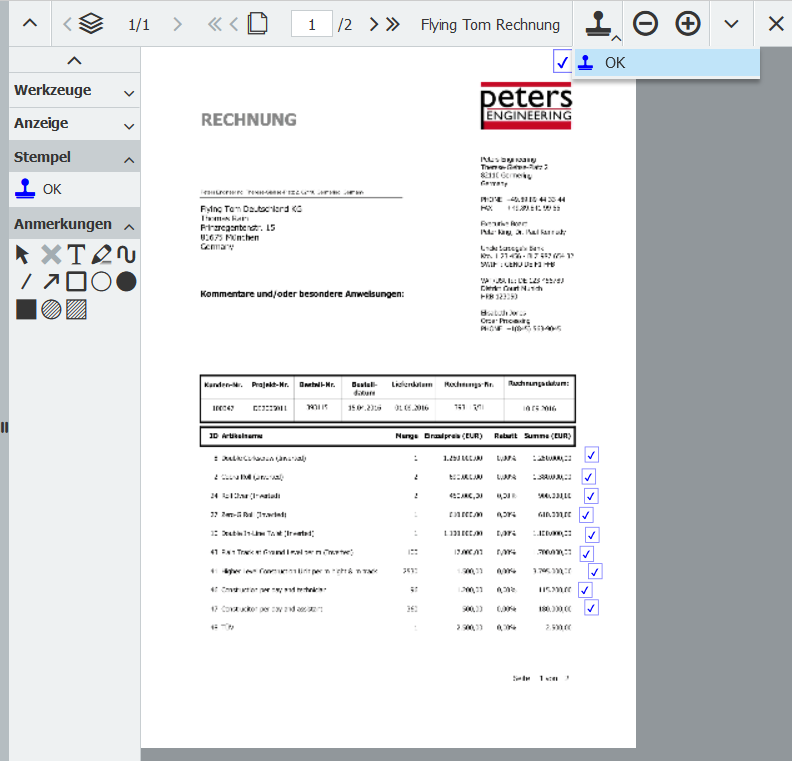Click checkmark stamp beside last checked row

(591, 608)
